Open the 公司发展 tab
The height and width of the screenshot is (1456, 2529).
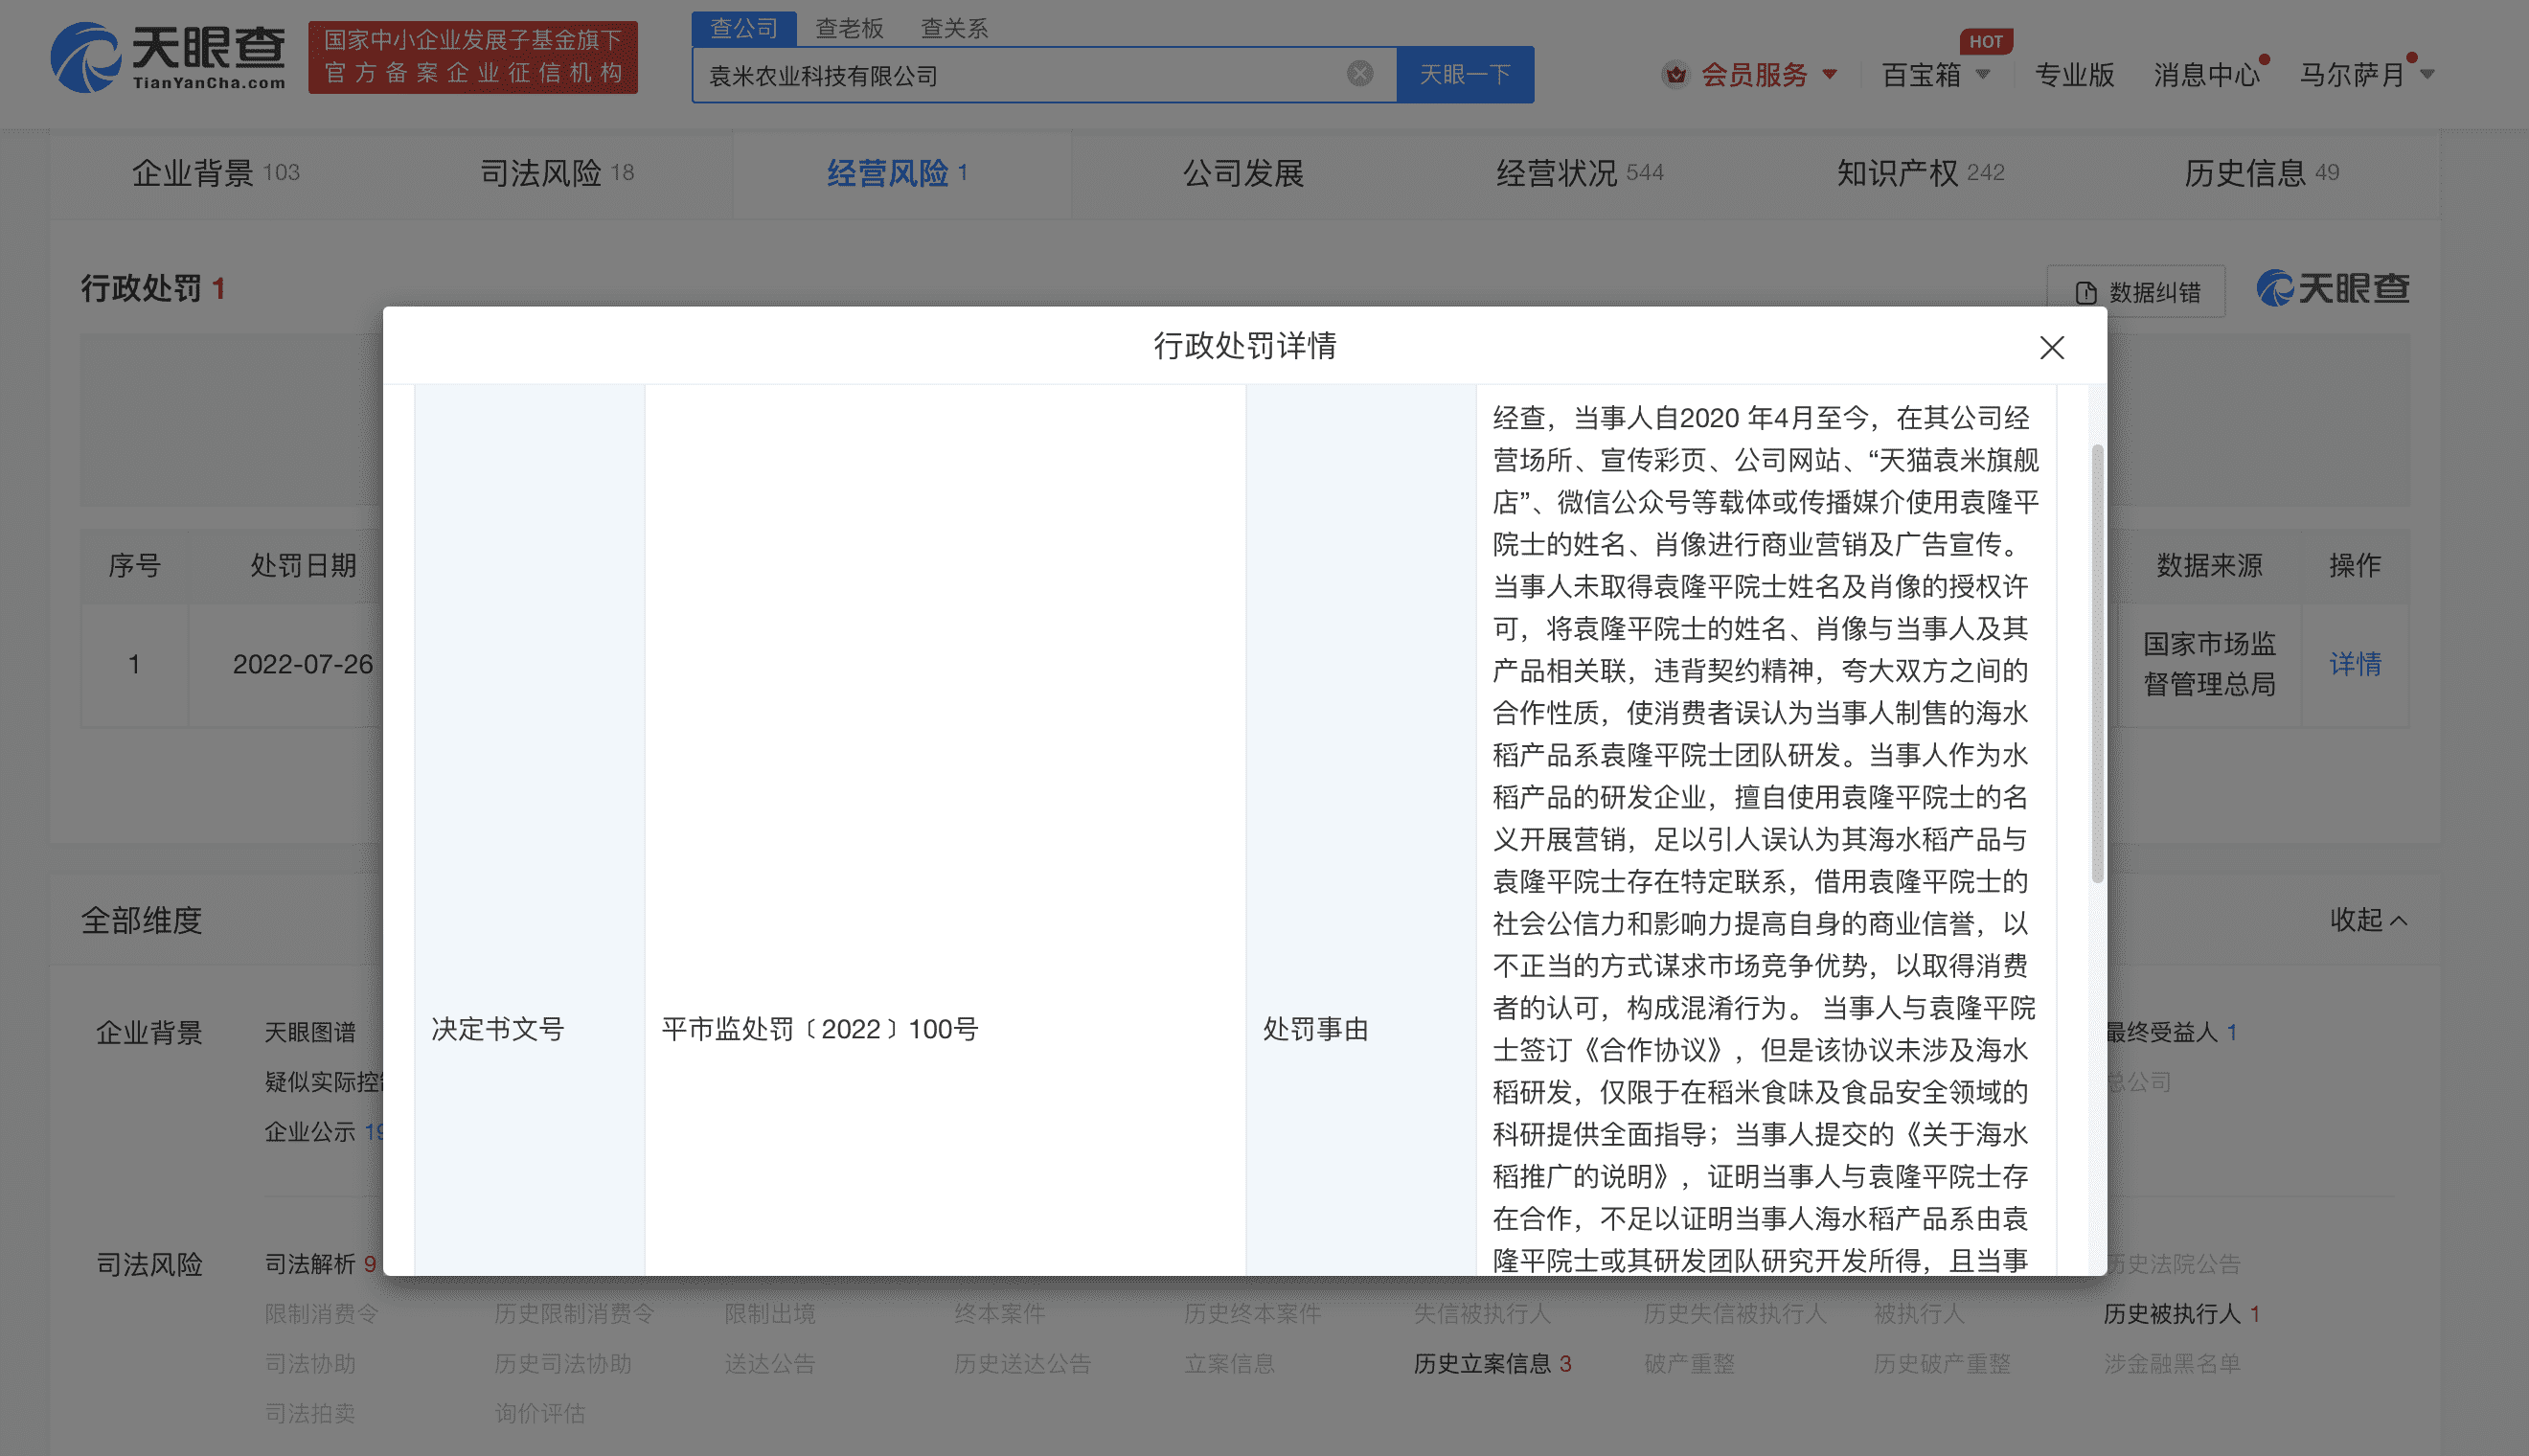coord(1243,173)
